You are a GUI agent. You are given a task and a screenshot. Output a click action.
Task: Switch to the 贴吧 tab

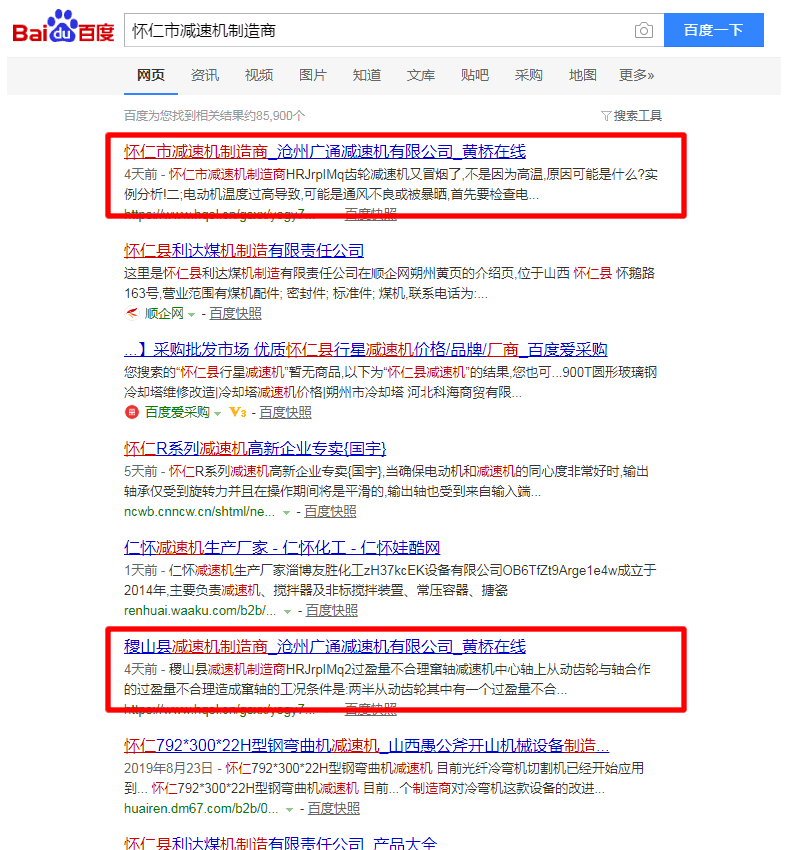pyautogui.click(x=475, y=75)
